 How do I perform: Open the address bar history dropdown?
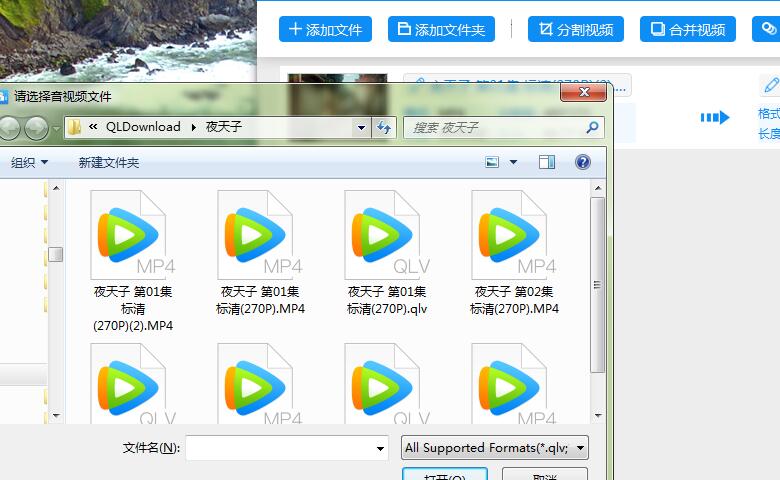362,128
